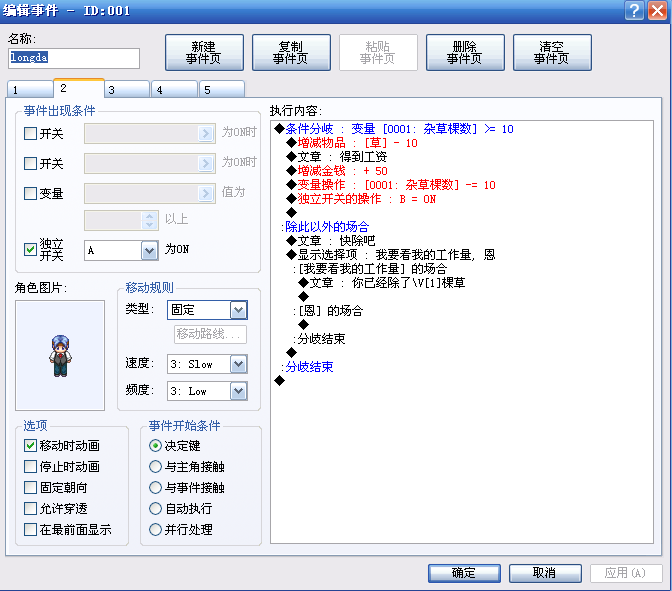Screen dimensions: 672x591
Task: Click first 开关 selector arrow button
Action: pos(206,133)
